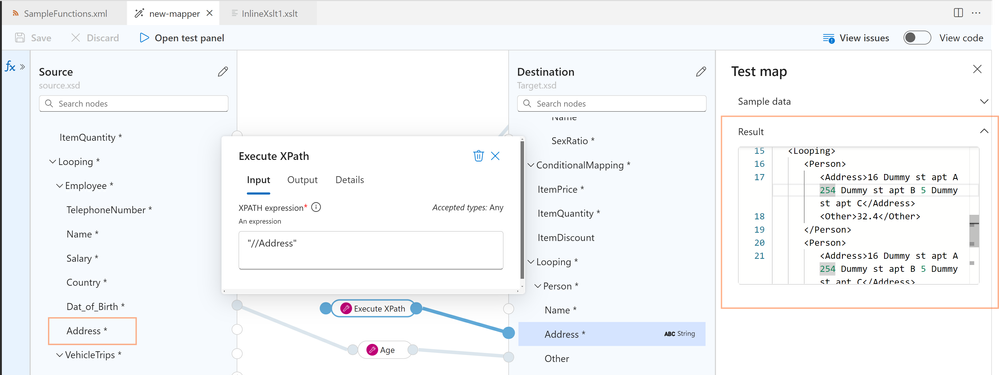This screenshot has width=999, height=375.
Task: Select destination ItemPrice node
Action: (561, 190)
